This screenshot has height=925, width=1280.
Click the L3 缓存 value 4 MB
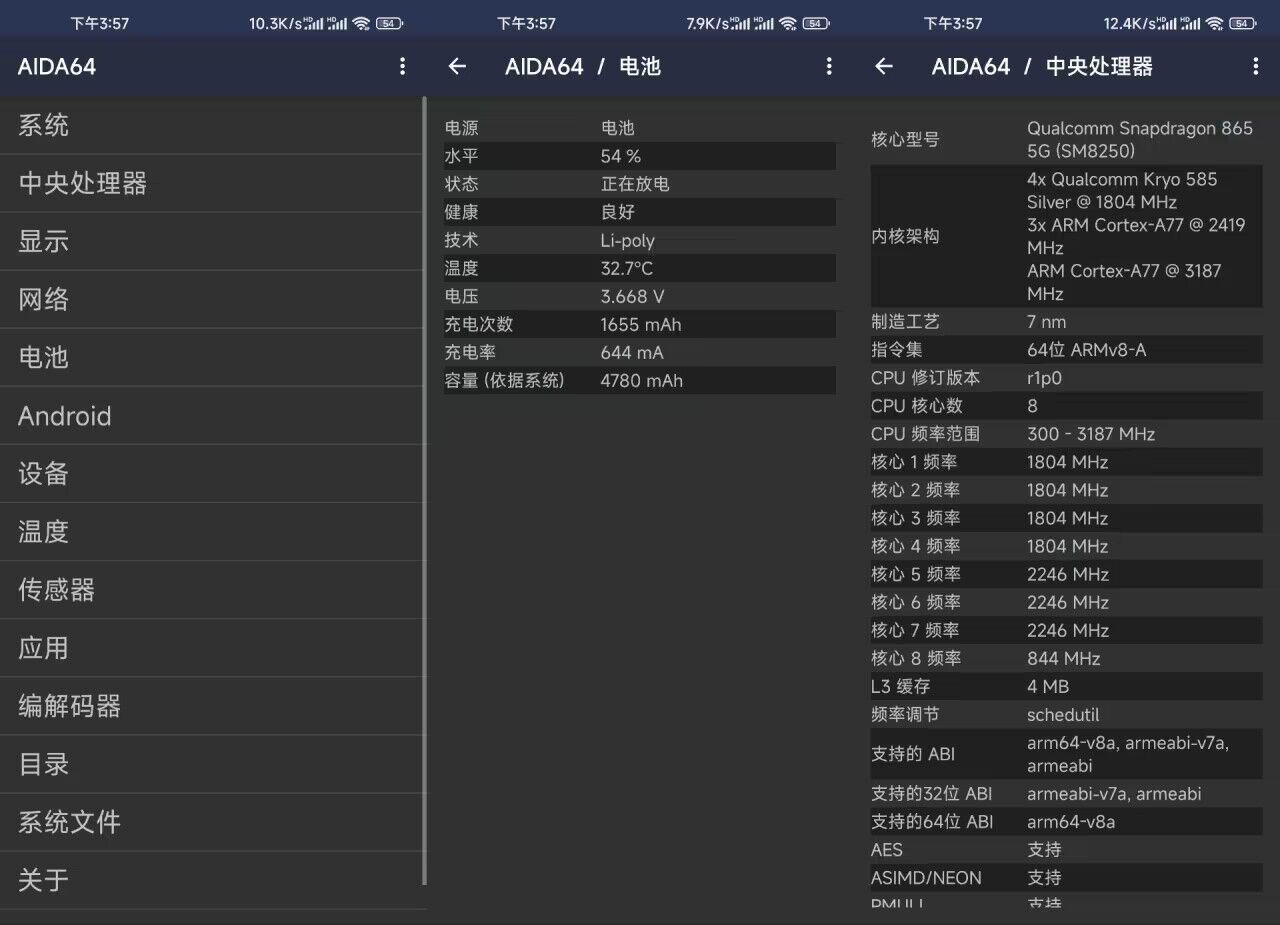coord(1048,686)
